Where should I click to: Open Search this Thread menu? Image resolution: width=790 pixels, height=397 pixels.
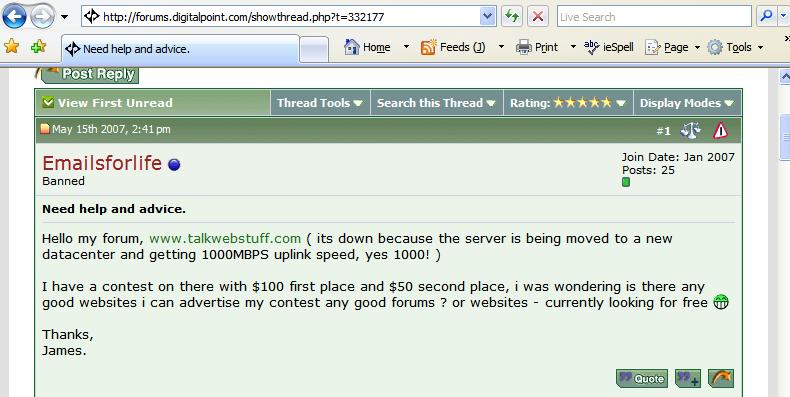[436, 103]
